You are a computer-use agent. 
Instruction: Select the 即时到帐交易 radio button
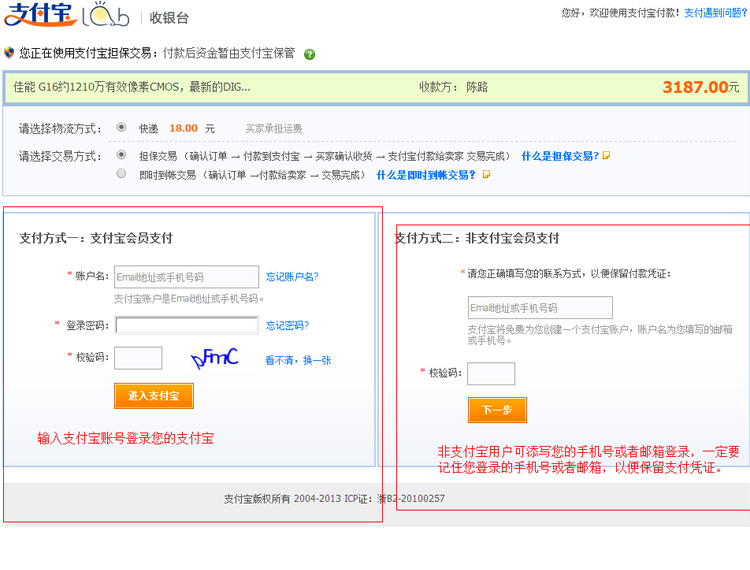[121, 173]
